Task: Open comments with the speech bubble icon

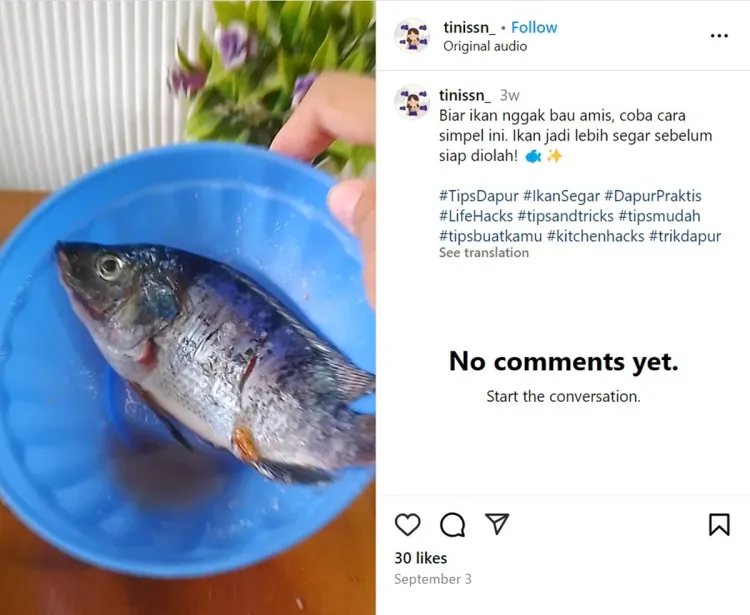Action: [x=452, y=524]
